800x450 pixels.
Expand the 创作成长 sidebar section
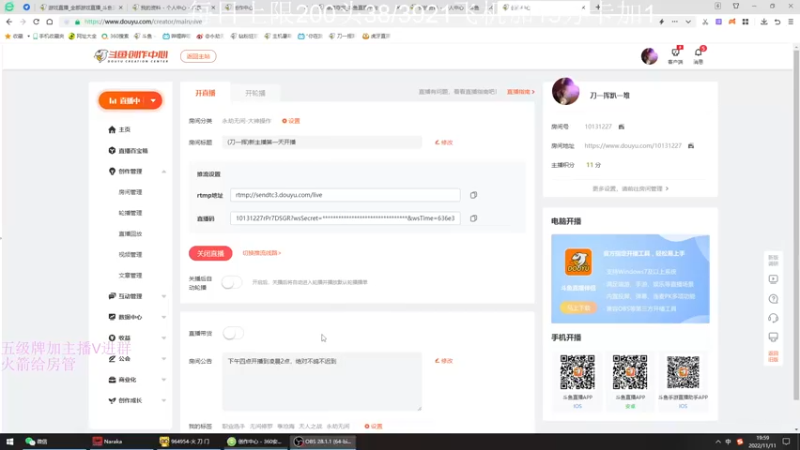pos(164,401)
